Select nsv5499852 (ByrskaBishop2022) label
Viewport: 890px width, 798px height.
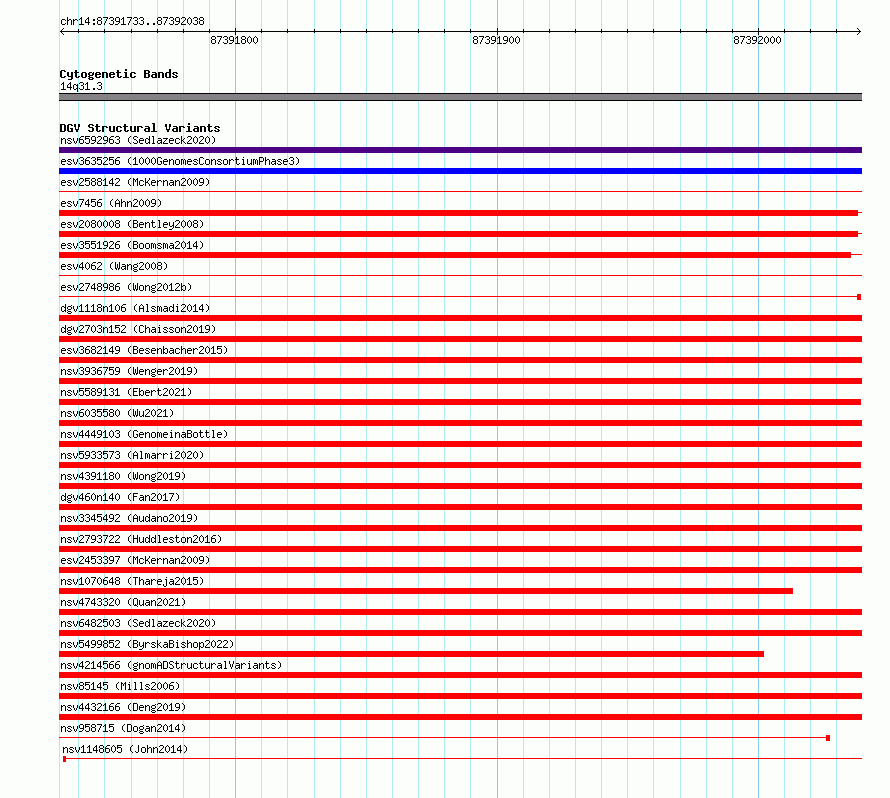[147, 644]
